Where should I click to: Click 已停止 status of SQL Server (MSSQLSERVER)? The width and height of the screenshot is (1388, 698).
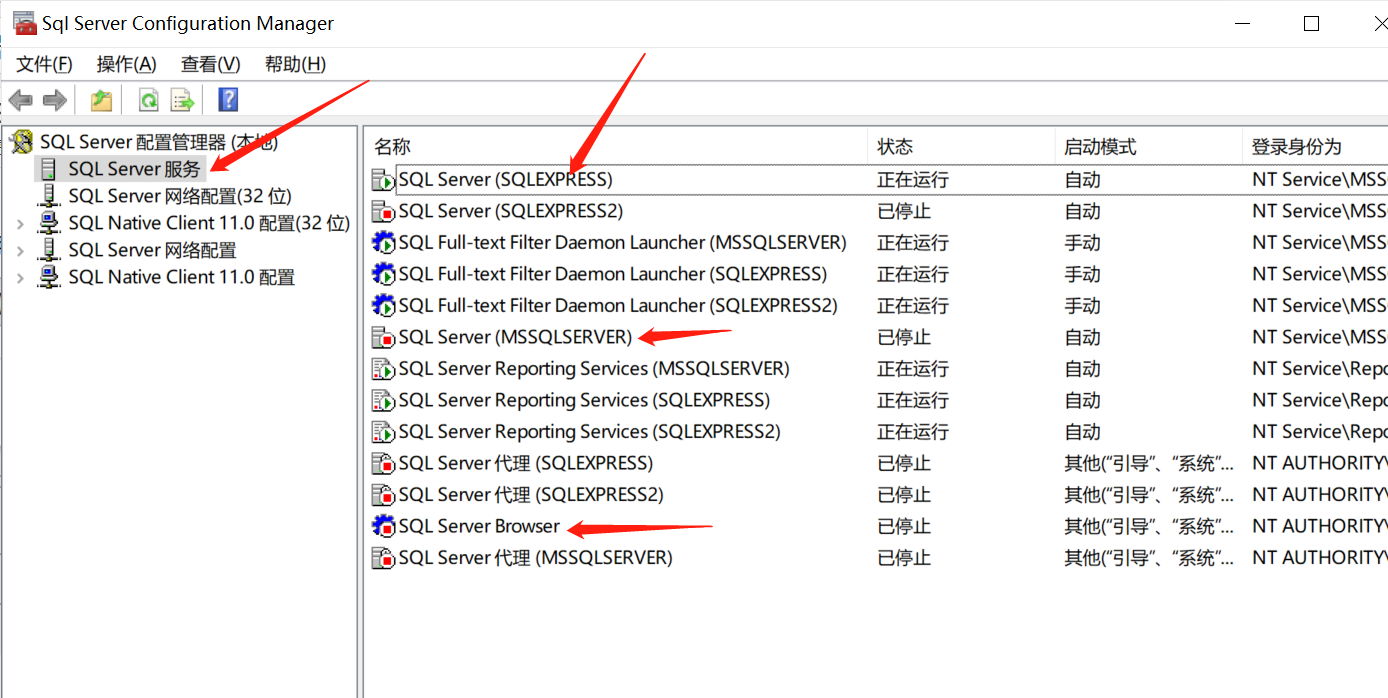(904, 338)
